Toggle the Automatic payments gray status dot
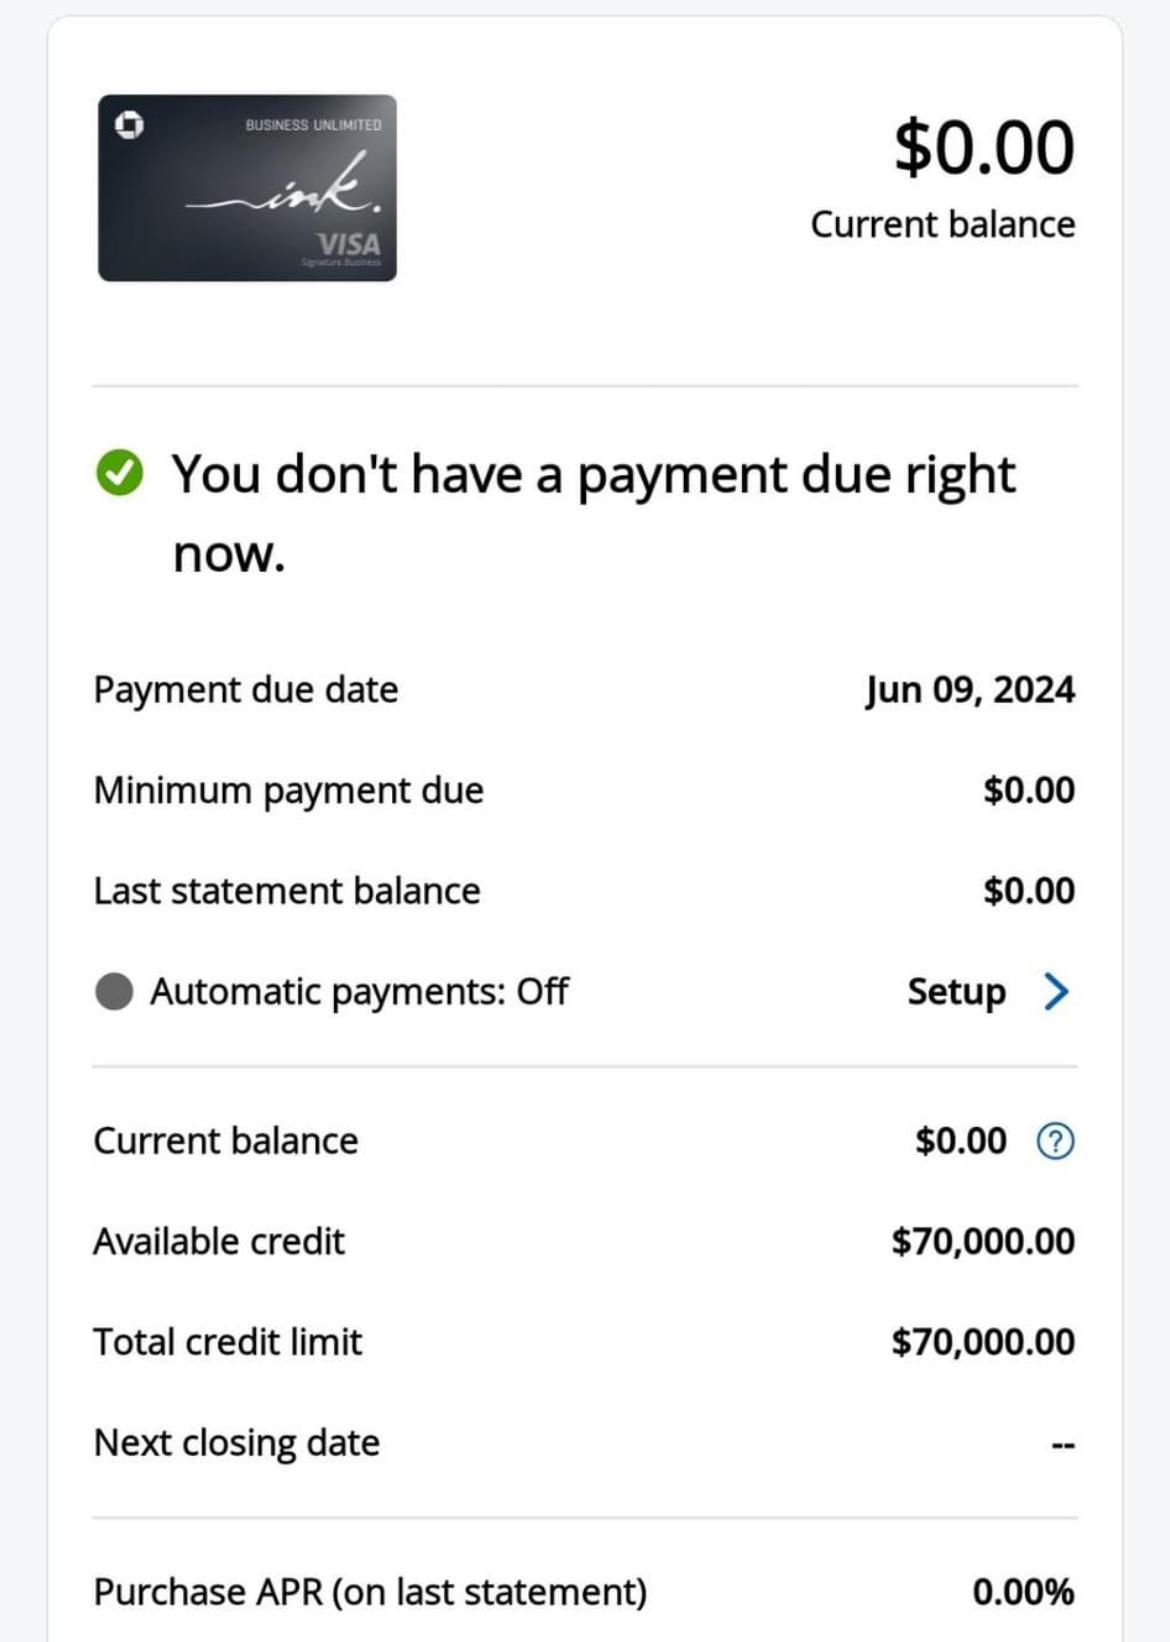 coord(114,992)
